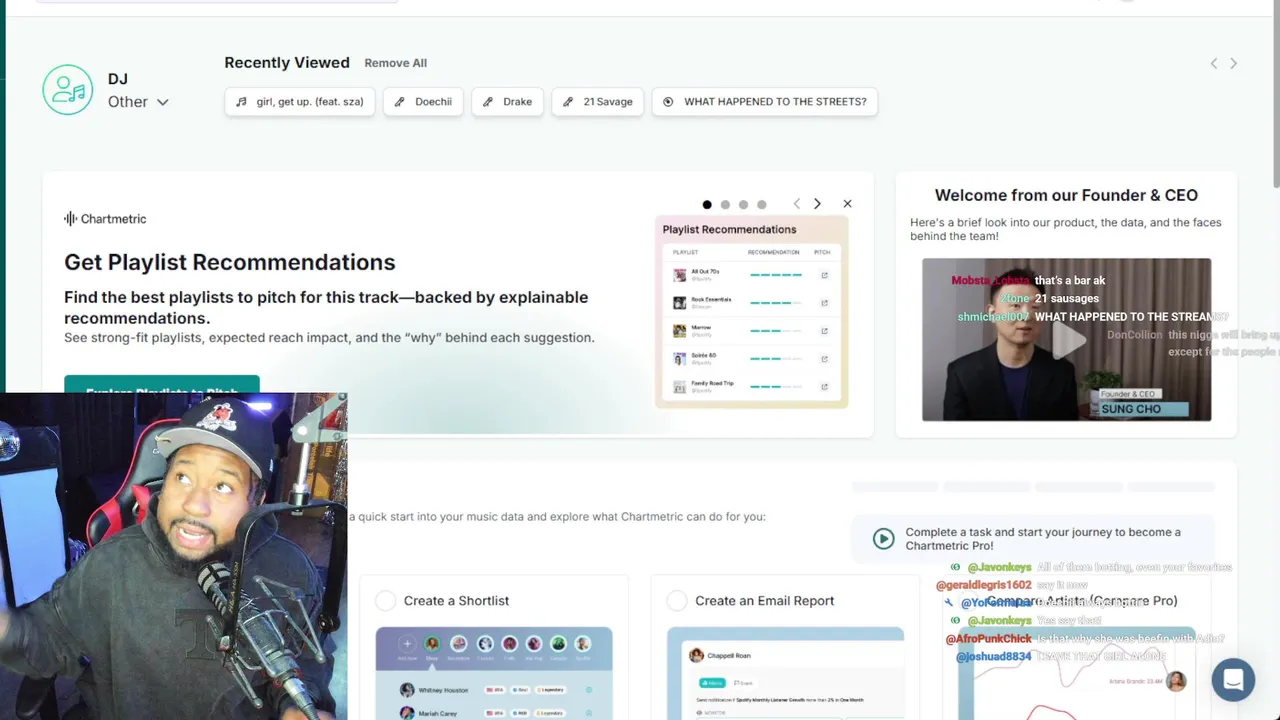Image resolution: width=1280 pixels, height=720 pixels.
Task: Show previous banner slide with left chevron
Action: pyautogui.click(x=797, y=204)
